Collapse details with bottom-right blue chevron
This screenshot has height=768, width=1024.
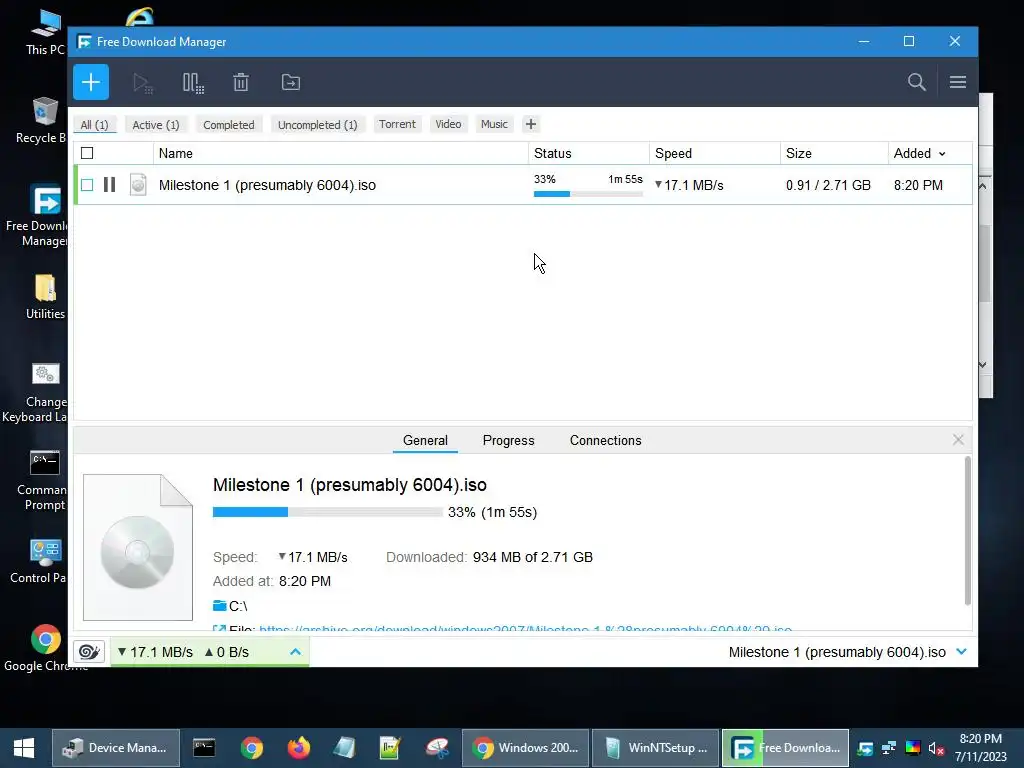click(961, 652)
